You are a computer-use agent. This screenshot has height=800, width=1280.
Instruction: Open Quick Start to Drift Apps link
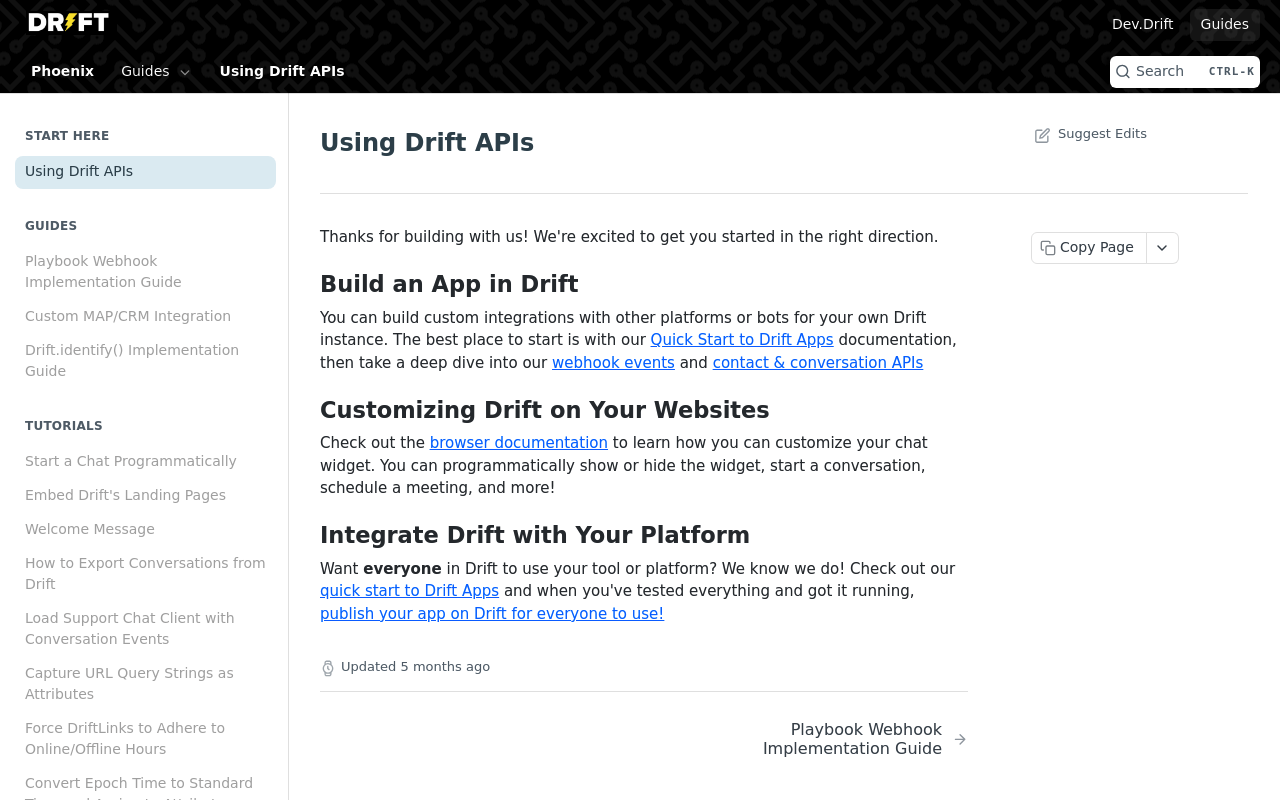742,340
